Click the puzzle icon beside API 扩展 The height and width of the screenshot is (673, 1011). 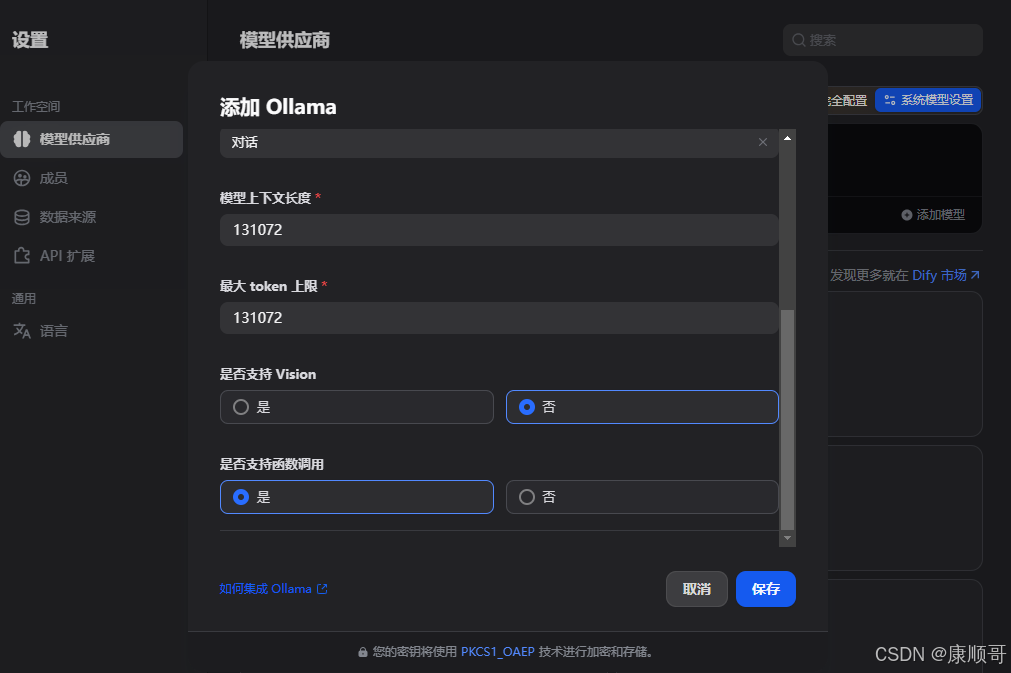pyautogui.click(x=22, y=256)
